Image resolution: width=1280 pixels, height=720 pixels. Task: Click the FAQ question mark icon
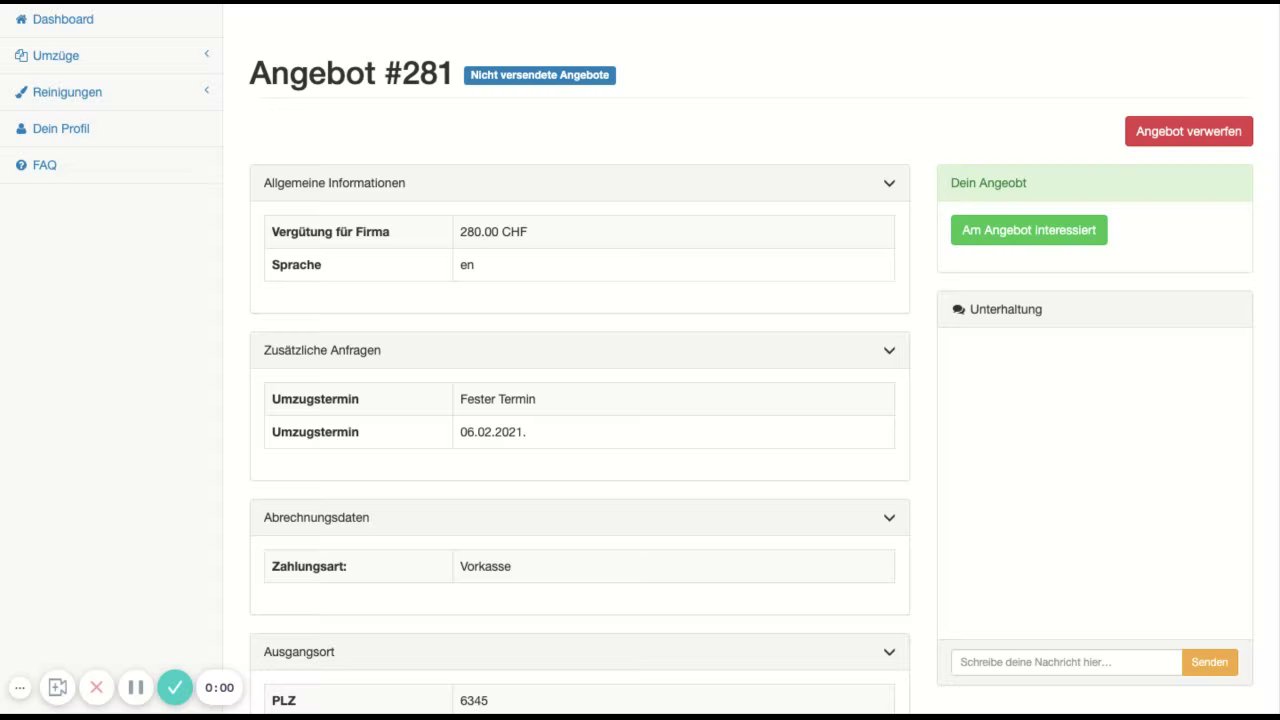click(x=21, y=165)
